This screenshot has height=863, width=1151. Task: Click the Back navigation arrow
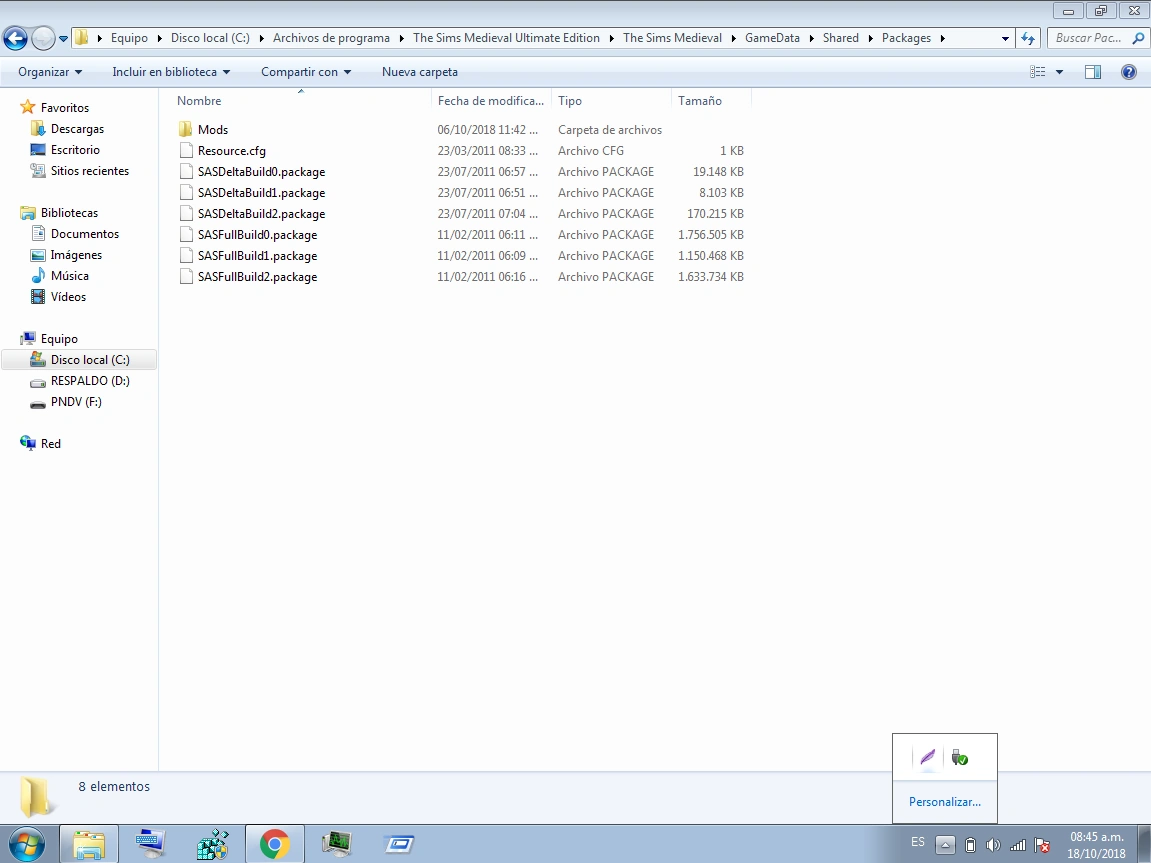click(x=15, y=39)
